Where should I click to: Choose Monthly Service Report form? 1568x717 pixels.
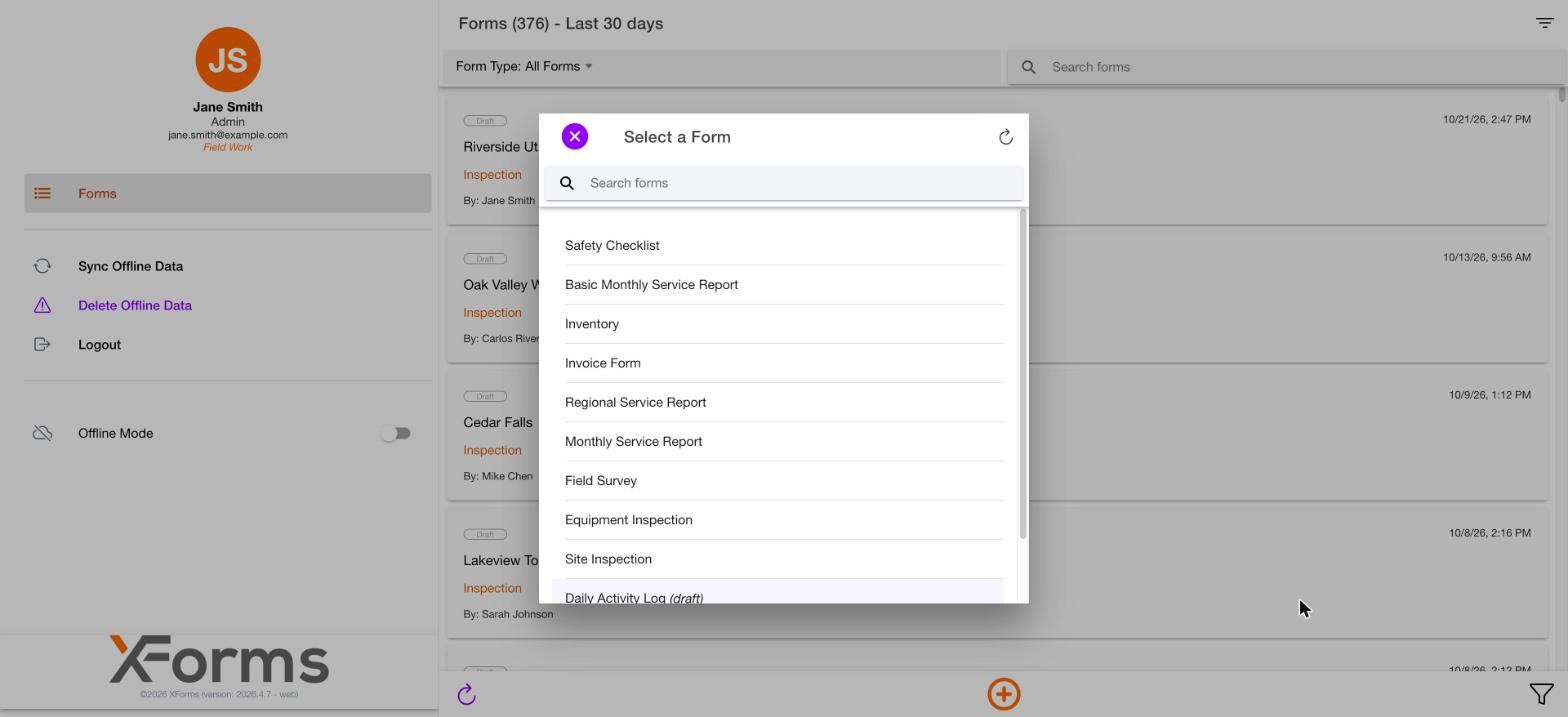tap(784, 441)
